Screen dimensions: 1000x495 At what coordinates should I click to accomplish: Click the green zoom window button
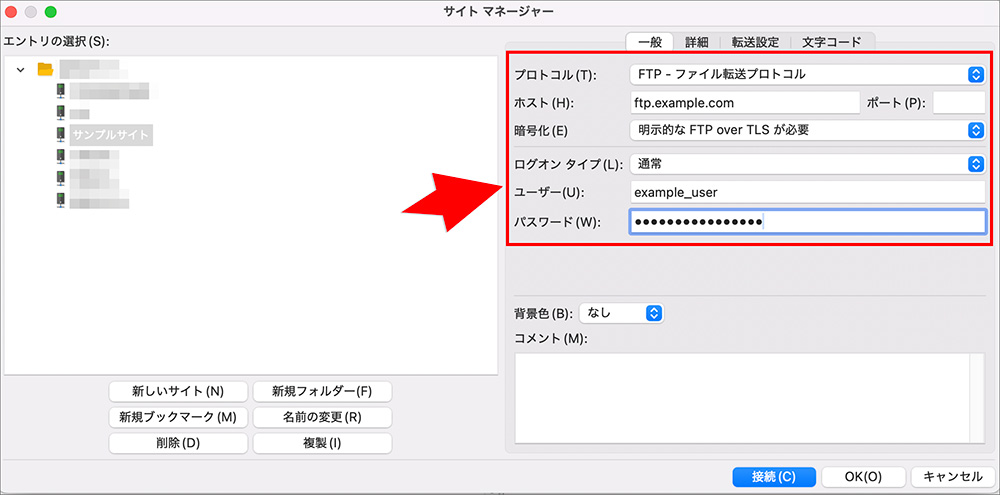tap(50, 11)
